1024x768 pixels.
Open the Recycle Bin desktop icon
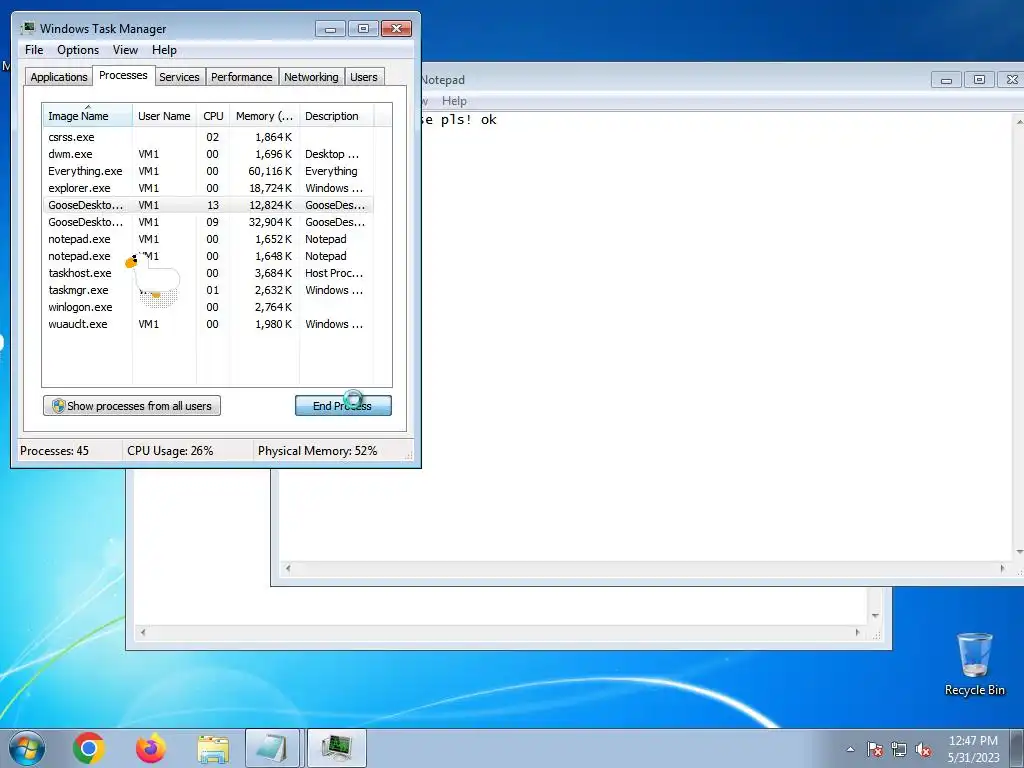point(974,664)
